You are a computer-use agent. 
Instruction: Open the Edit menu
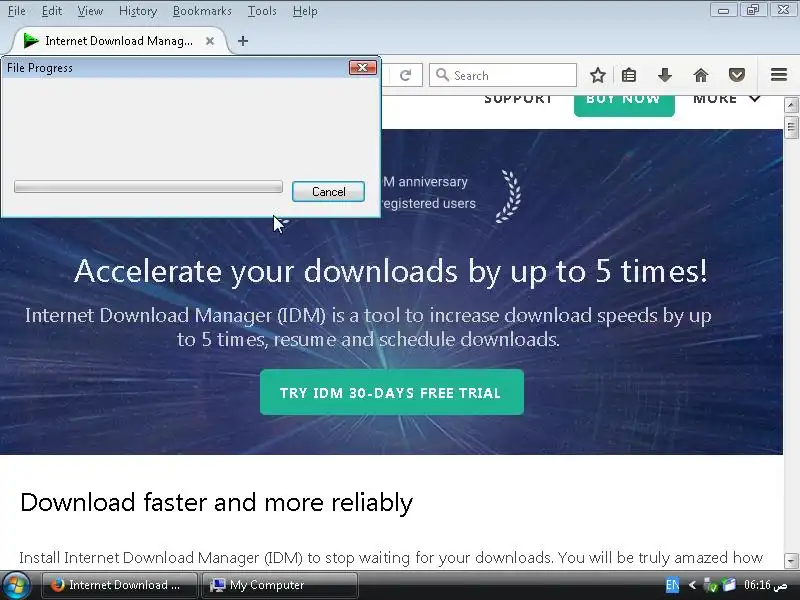coord(52,11)
